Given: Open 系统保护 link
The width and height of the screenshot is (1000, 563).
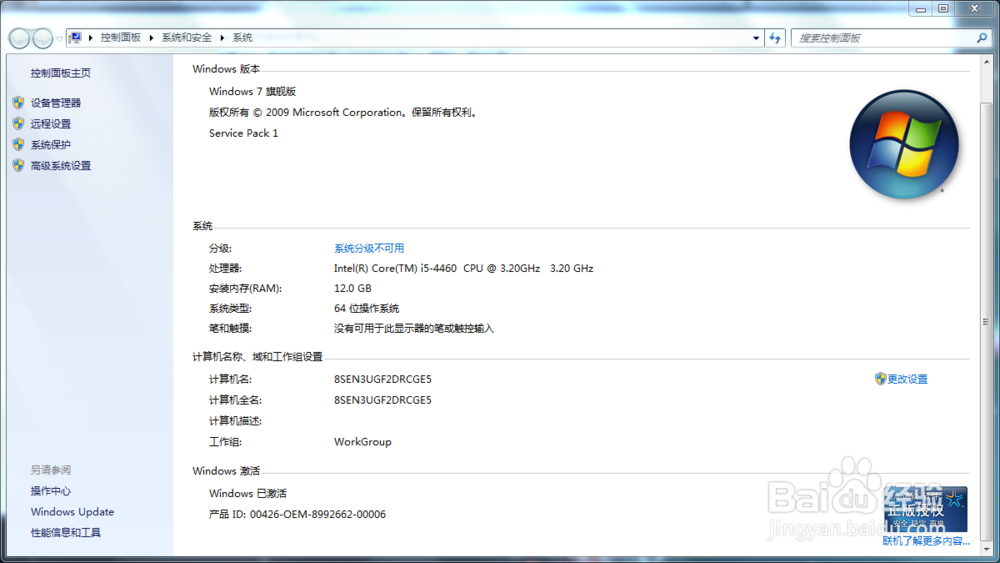Looking at the screenshot, I should point(50,145).
